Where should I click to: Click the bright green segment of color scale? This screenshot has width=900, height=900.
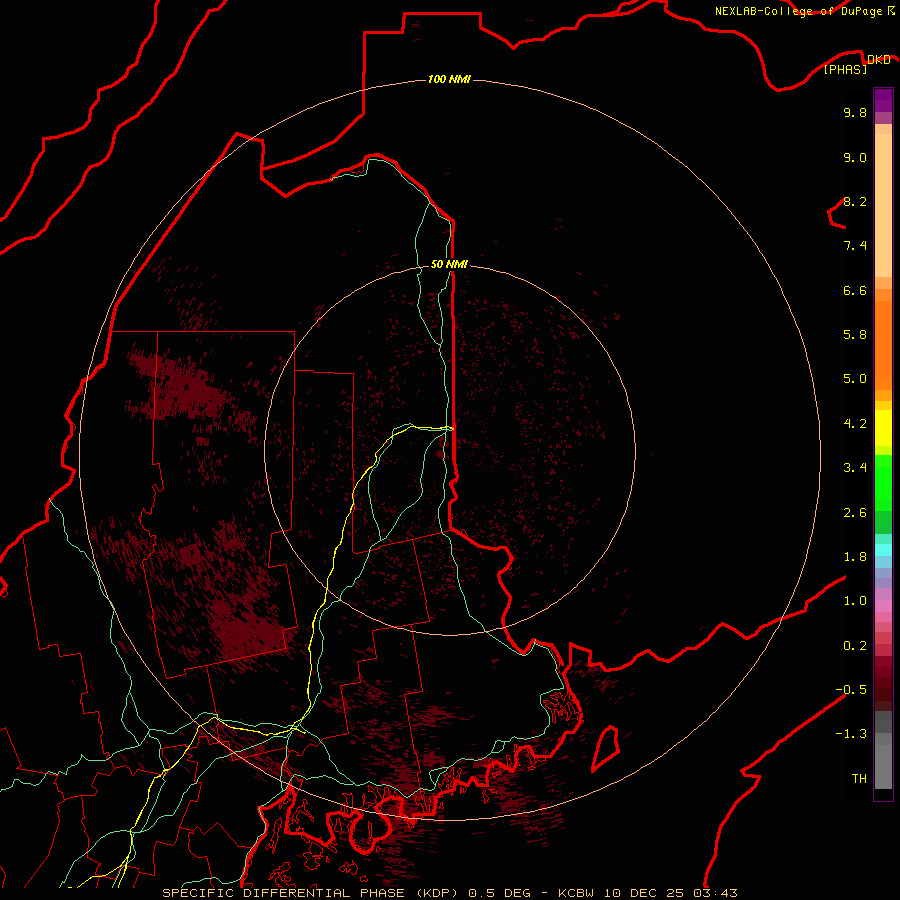coord(883,482)
